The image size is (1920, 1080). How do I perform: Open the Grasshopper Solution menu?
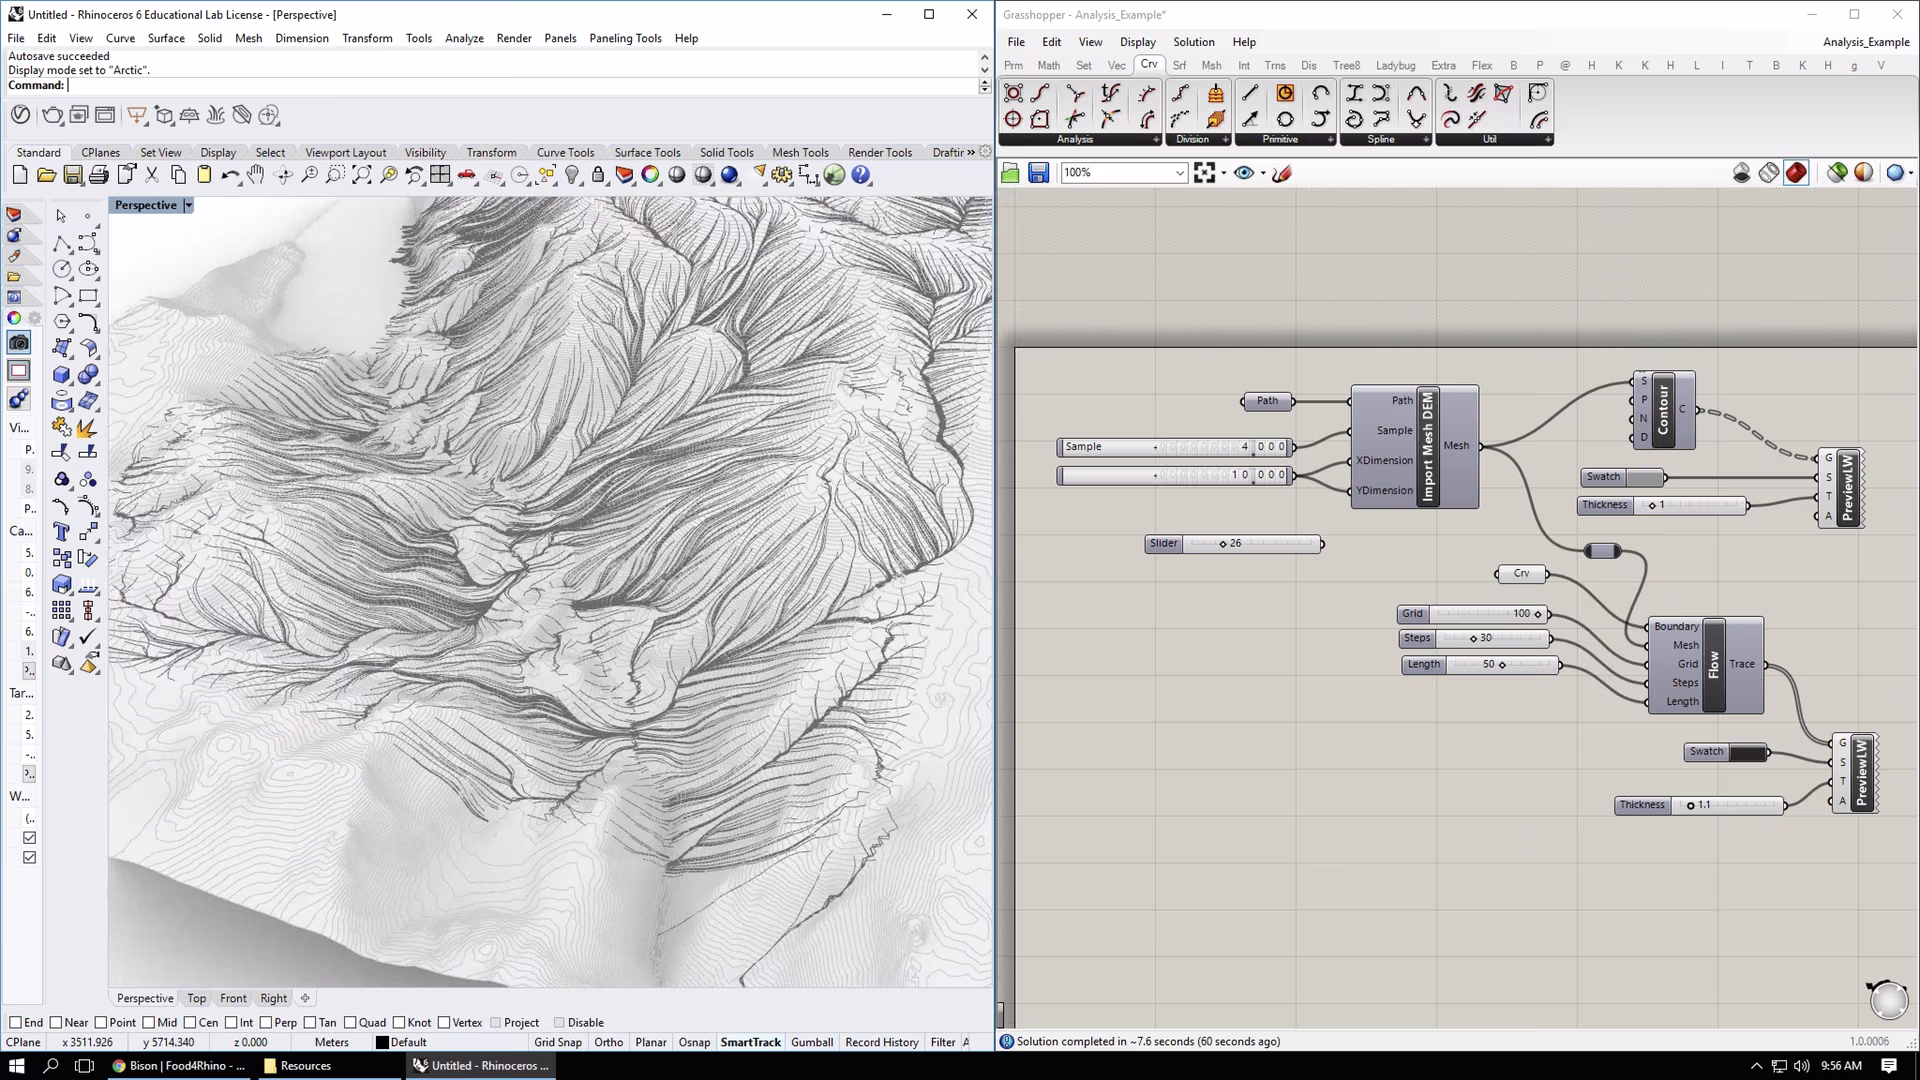click(1193, 42)
